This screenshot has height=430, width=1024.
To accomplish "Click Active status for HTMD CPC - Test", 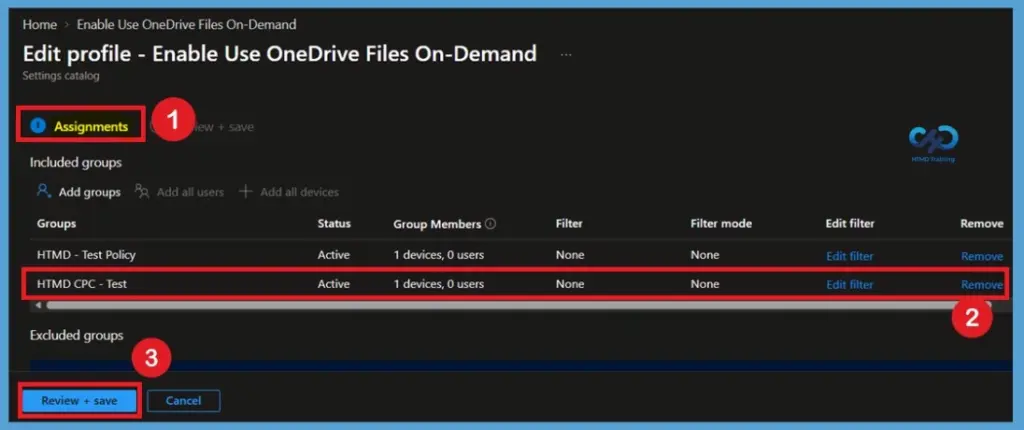I will tap(333, 284).
